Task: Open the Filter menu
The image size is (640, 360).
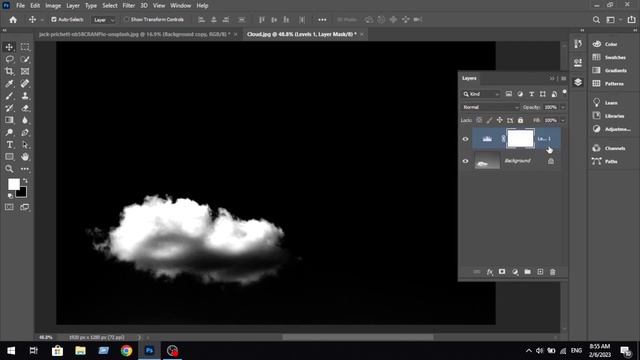Action: [x=129, y=6]
